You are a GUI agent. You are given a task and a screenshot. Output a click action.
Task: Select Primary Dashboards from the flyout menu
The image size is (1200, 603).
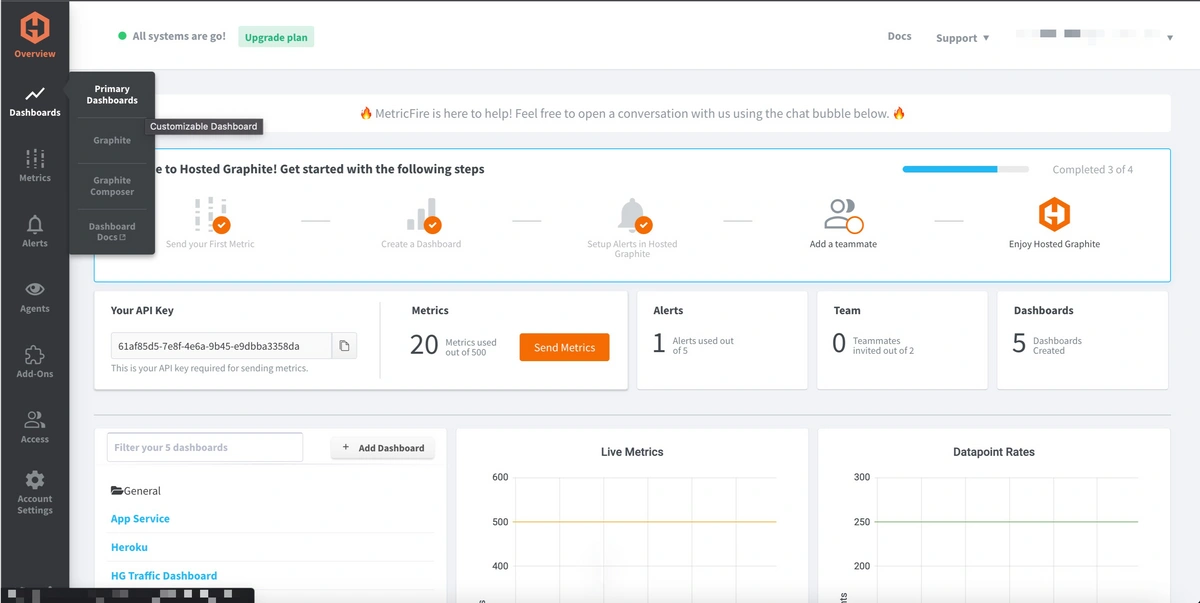112,95
